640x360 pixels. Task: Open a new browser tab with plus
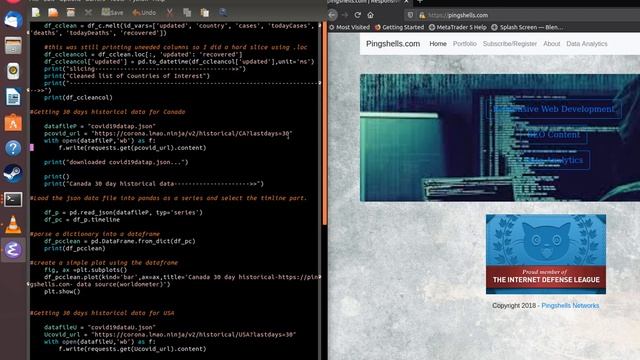coord(419,2)
